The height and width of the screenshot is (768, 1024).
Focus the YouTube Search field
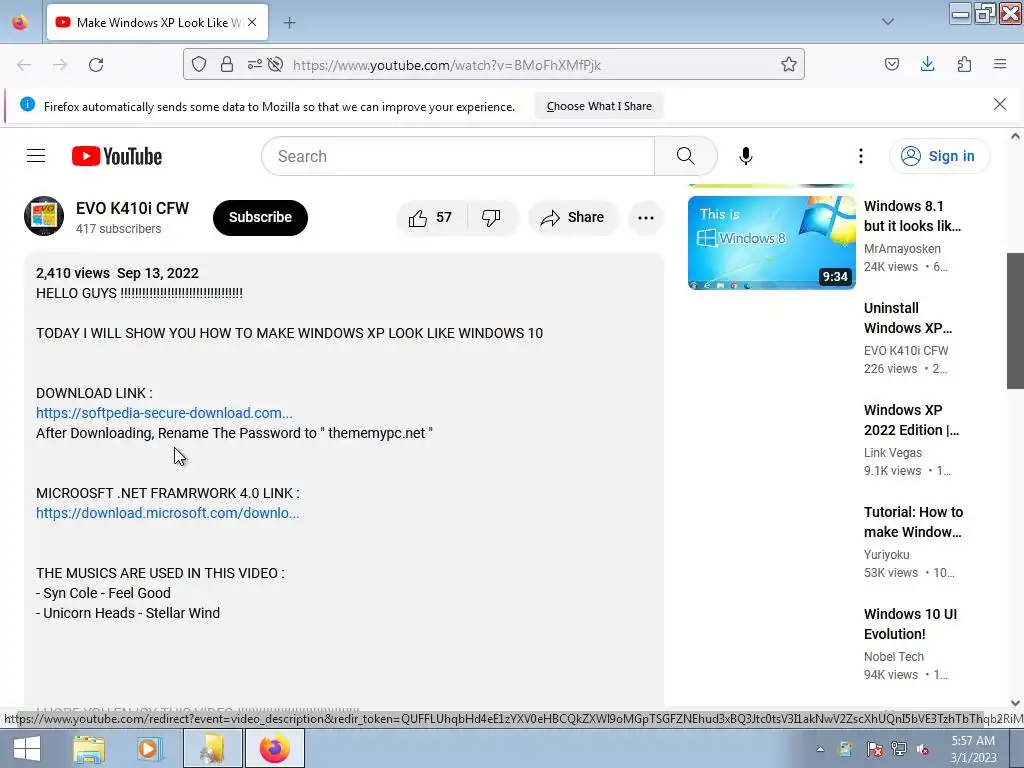pos(458,156)
